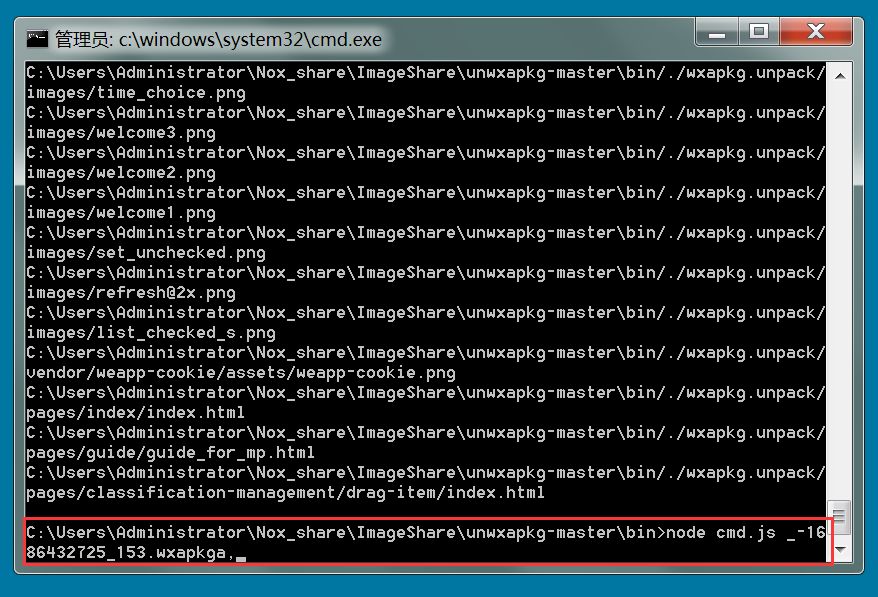Open the cmd.exe system menu icon
878x597 pixels.
[38, 39]
